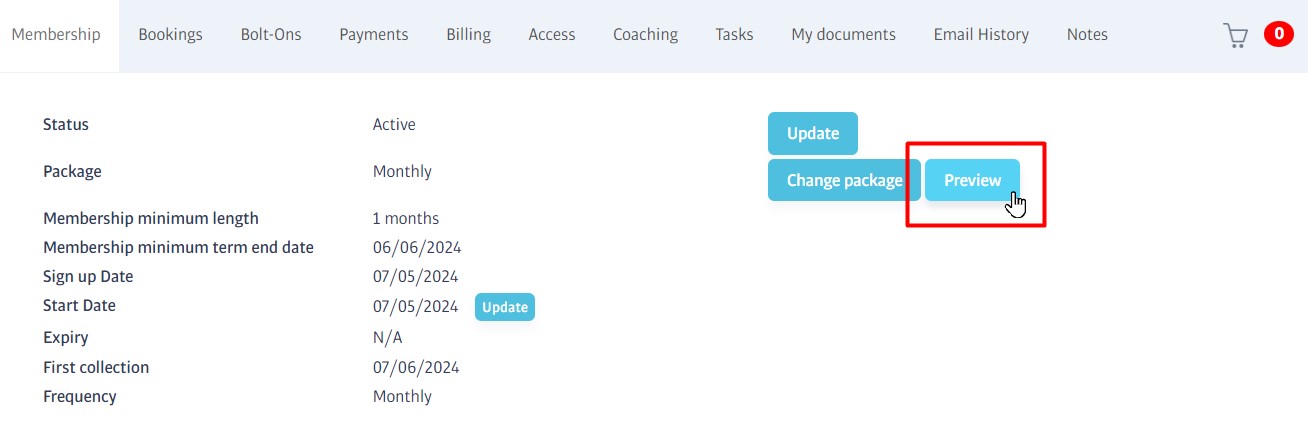
Task: Open the Notes tab
Action: [1087, 35]
